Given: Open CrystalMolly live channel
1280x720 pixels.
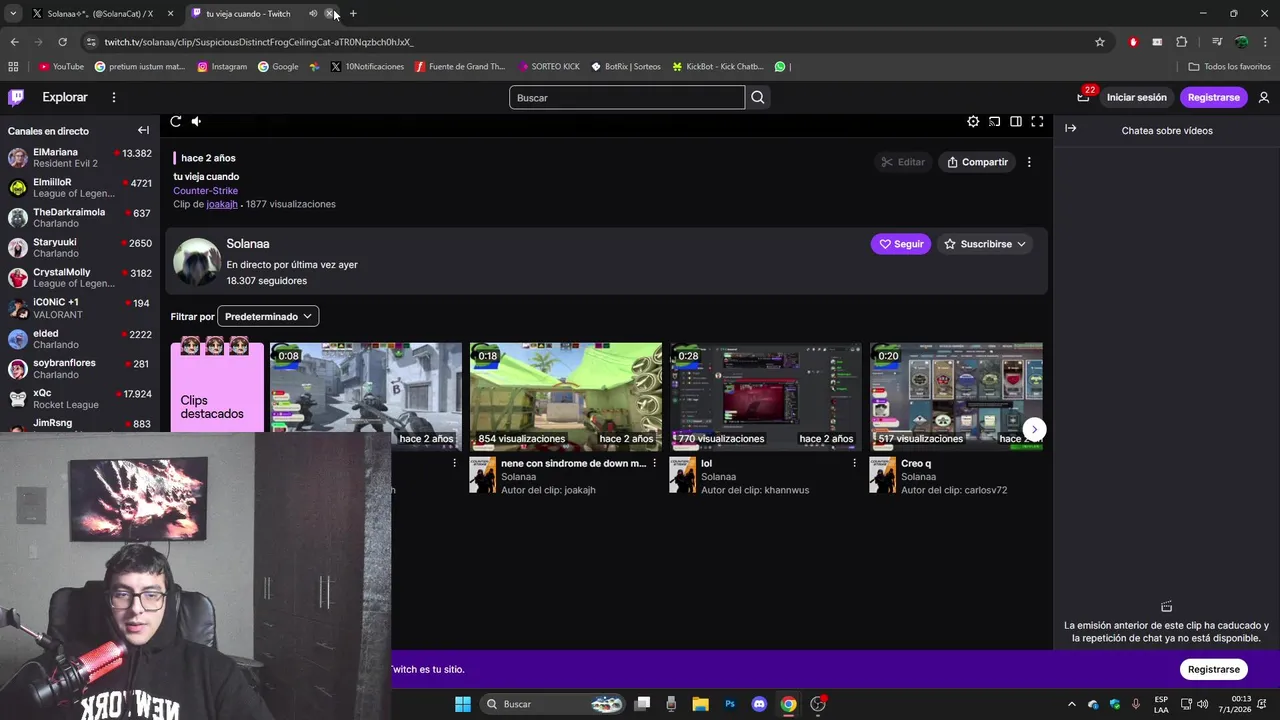Looking at the screenshot, I should (80, 278).
